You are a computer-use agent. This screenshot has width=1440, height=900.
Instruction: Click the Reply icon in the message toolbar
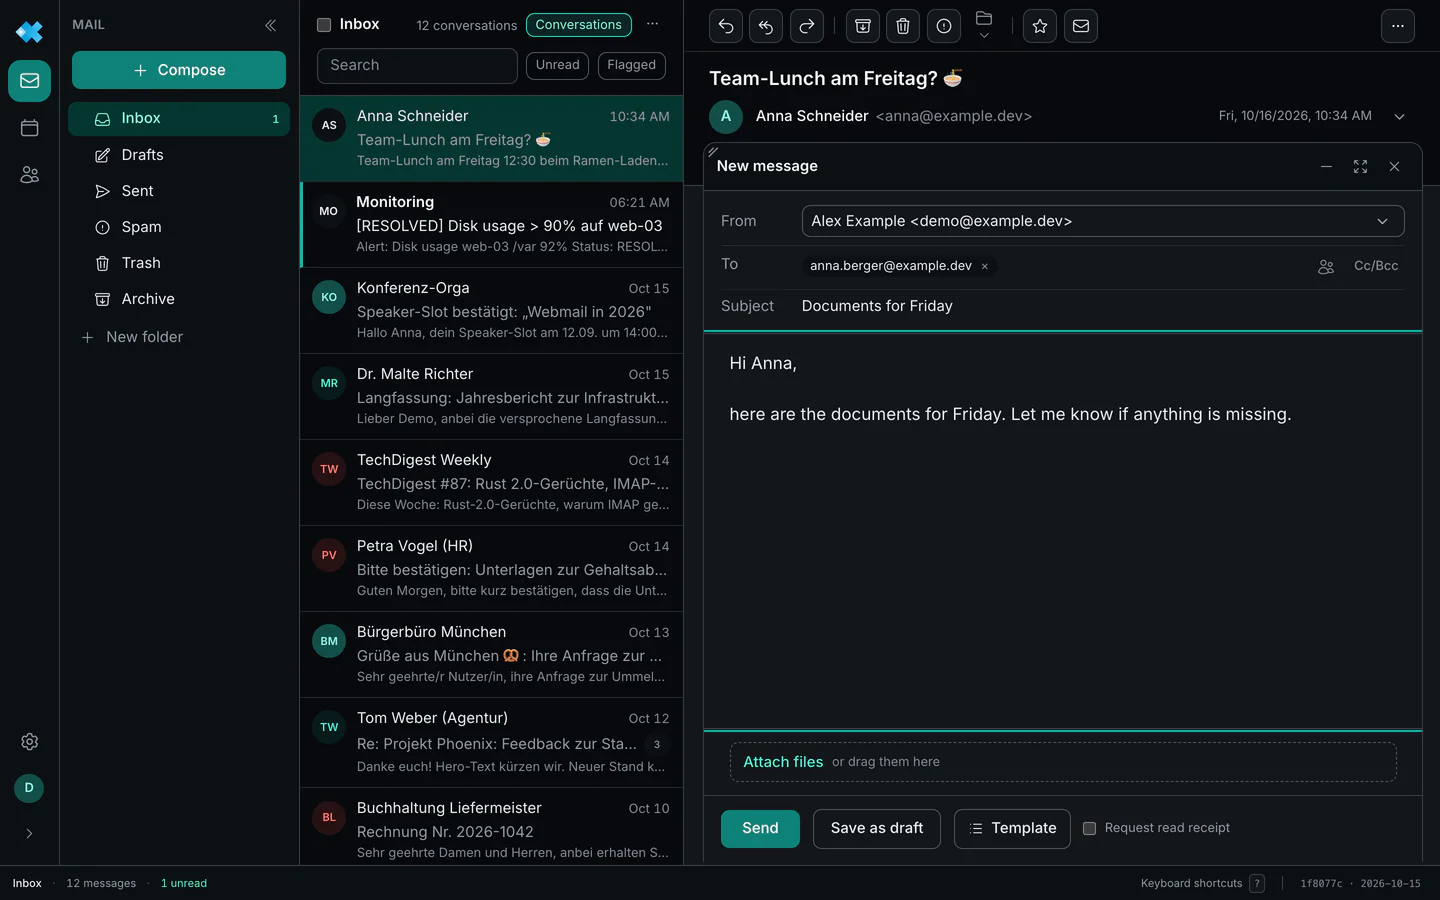[x=726, y=26]
